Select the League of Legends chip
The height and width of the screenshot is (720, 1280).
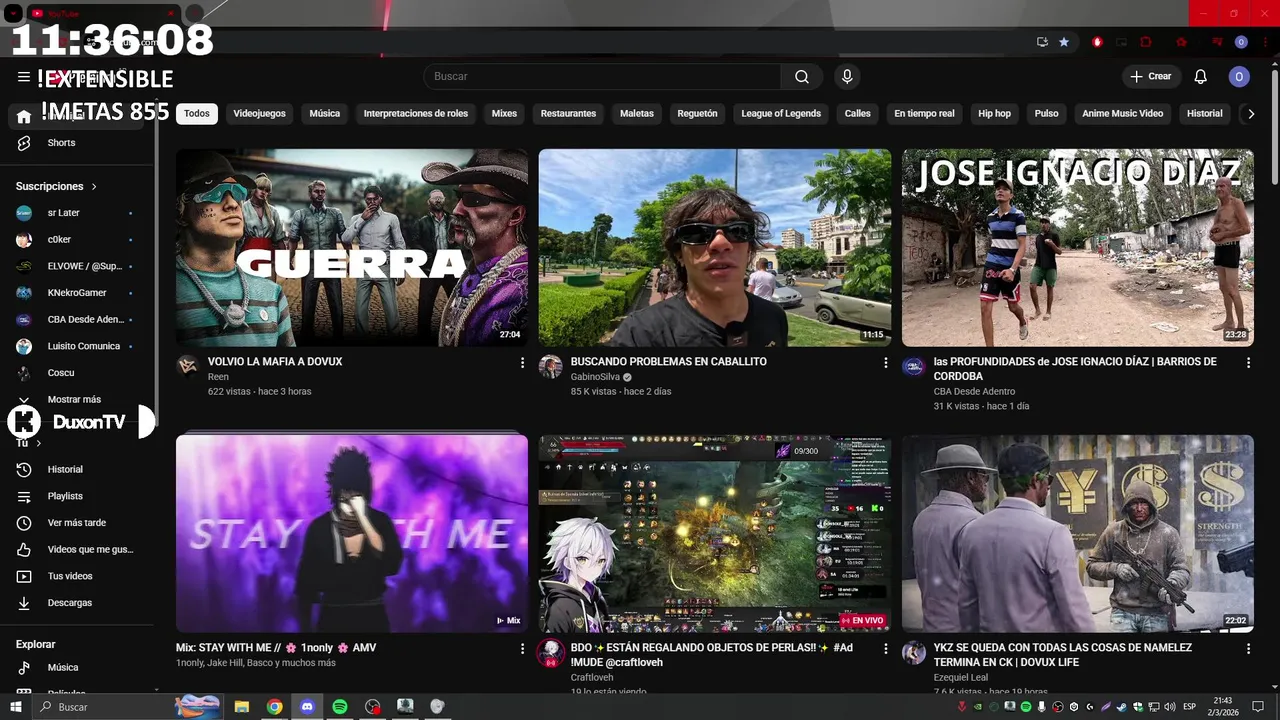click(x=781, y=114)
